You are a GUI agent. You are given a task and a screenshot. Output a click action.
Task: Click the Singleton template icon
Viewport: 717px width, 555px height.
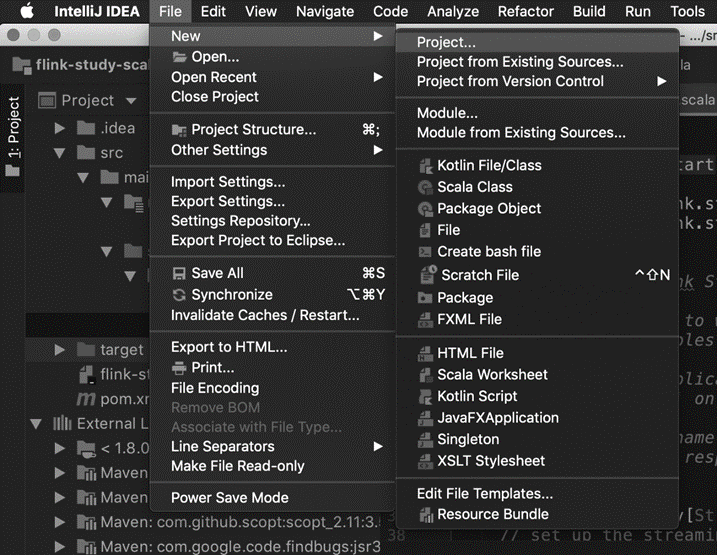point(426,439)
